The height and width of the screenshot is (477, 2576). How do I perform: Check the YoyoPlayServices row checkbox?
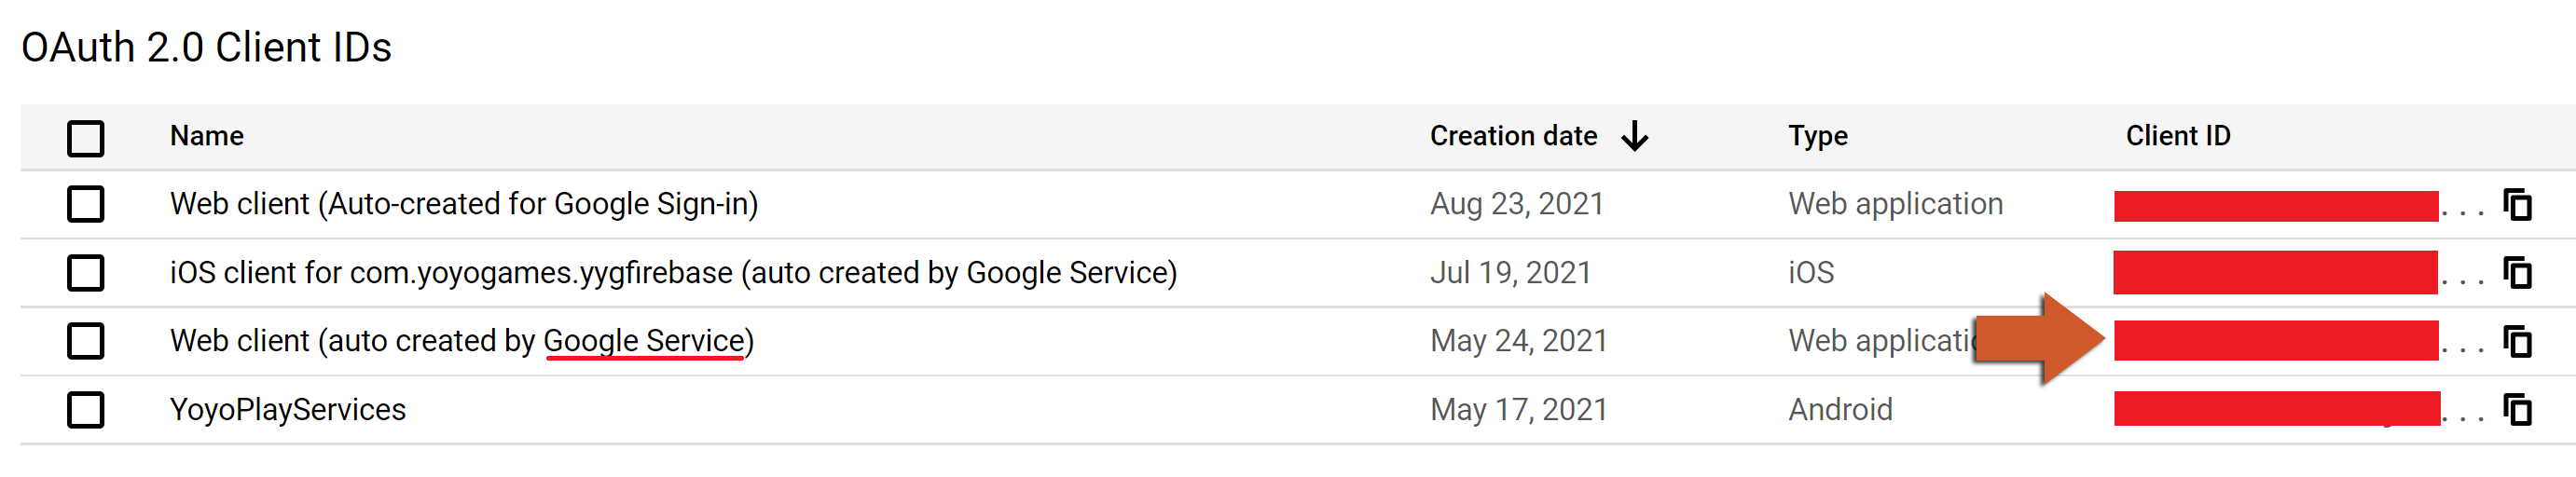click(x=86, y=410)
